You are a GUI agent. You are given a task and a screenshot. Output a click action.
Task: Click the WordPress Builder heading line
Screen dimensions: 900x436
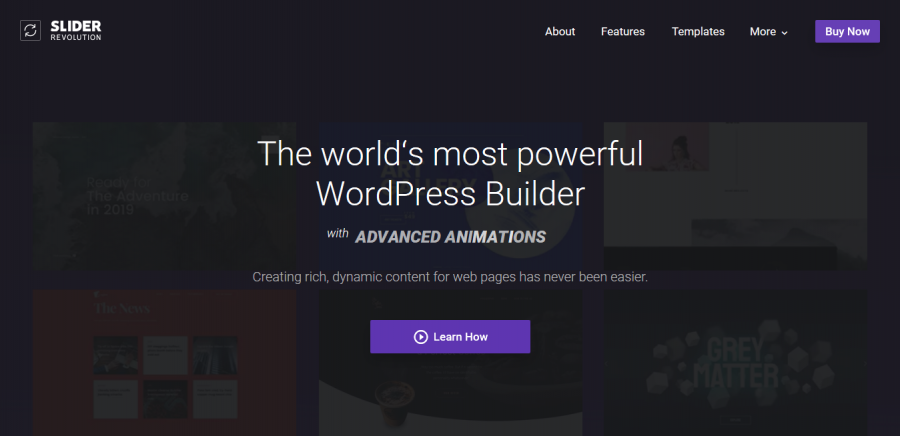(x=451, y=194)
